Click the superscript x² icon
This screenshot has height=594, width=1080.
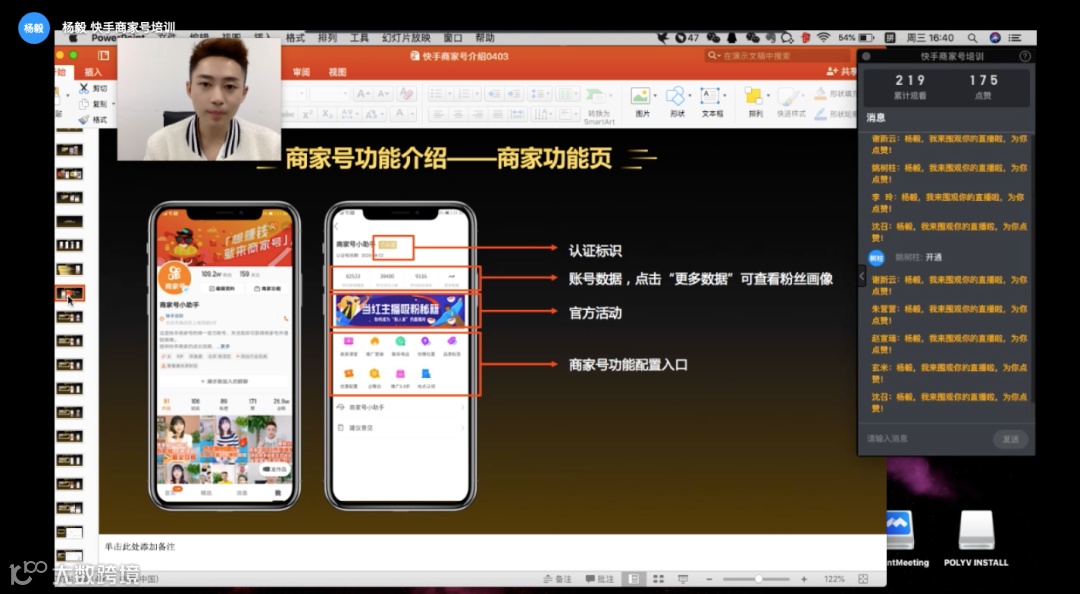308,114
